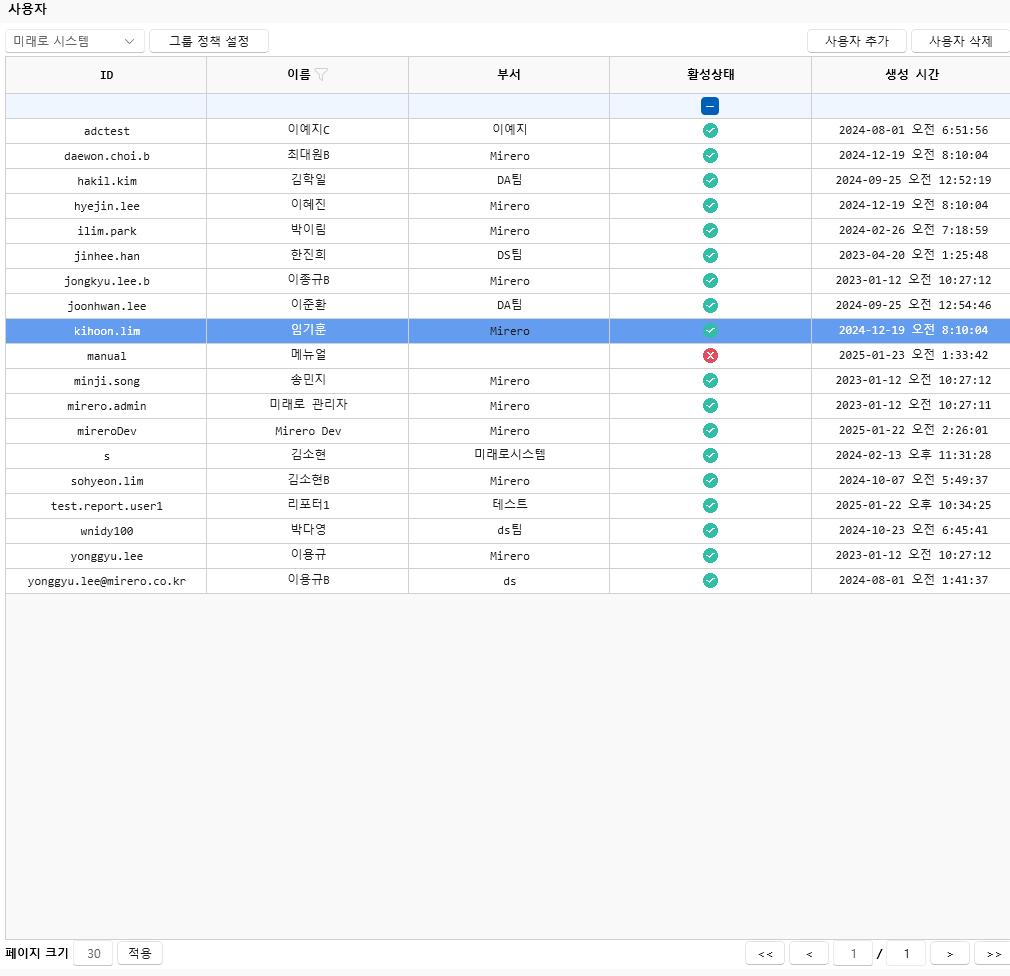Select the jinhee.han user row

coord(107,256)
